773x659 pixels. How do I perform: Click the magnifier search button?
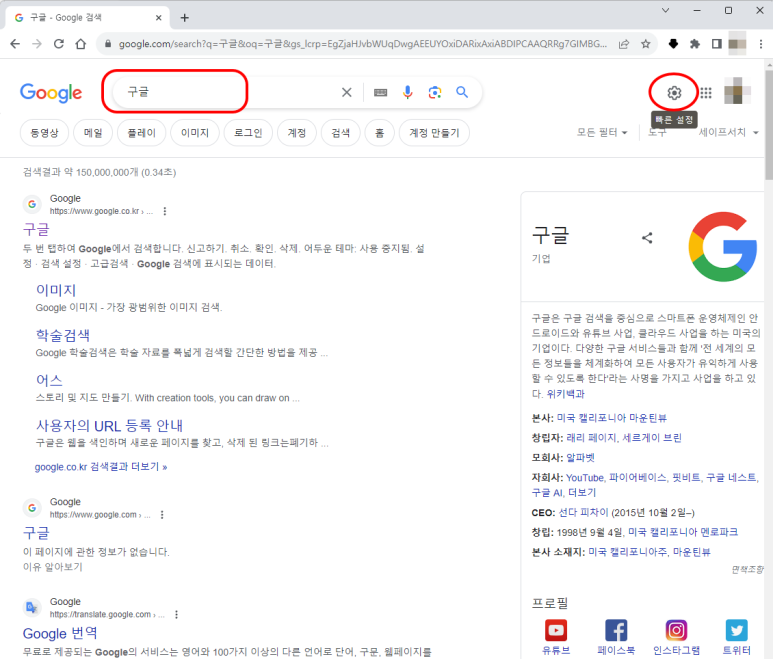pyautogui.click(x=461, y=92)
